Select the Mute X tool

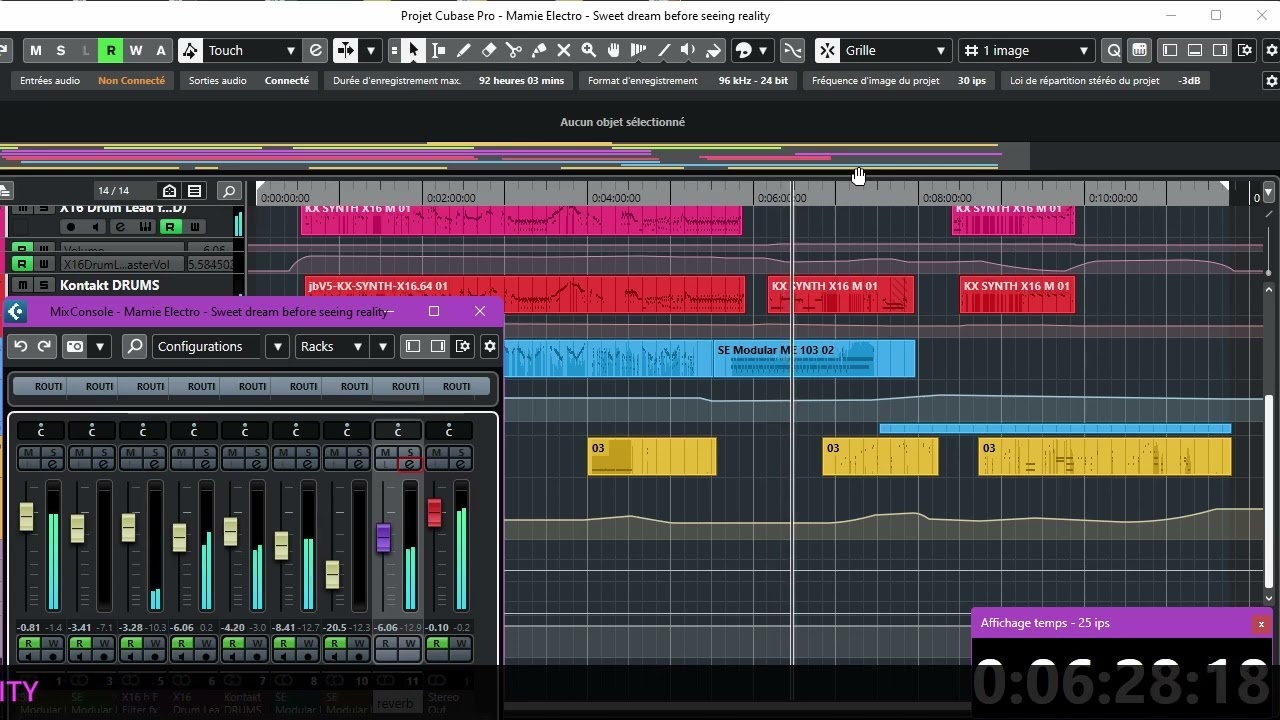click(563, 50)
